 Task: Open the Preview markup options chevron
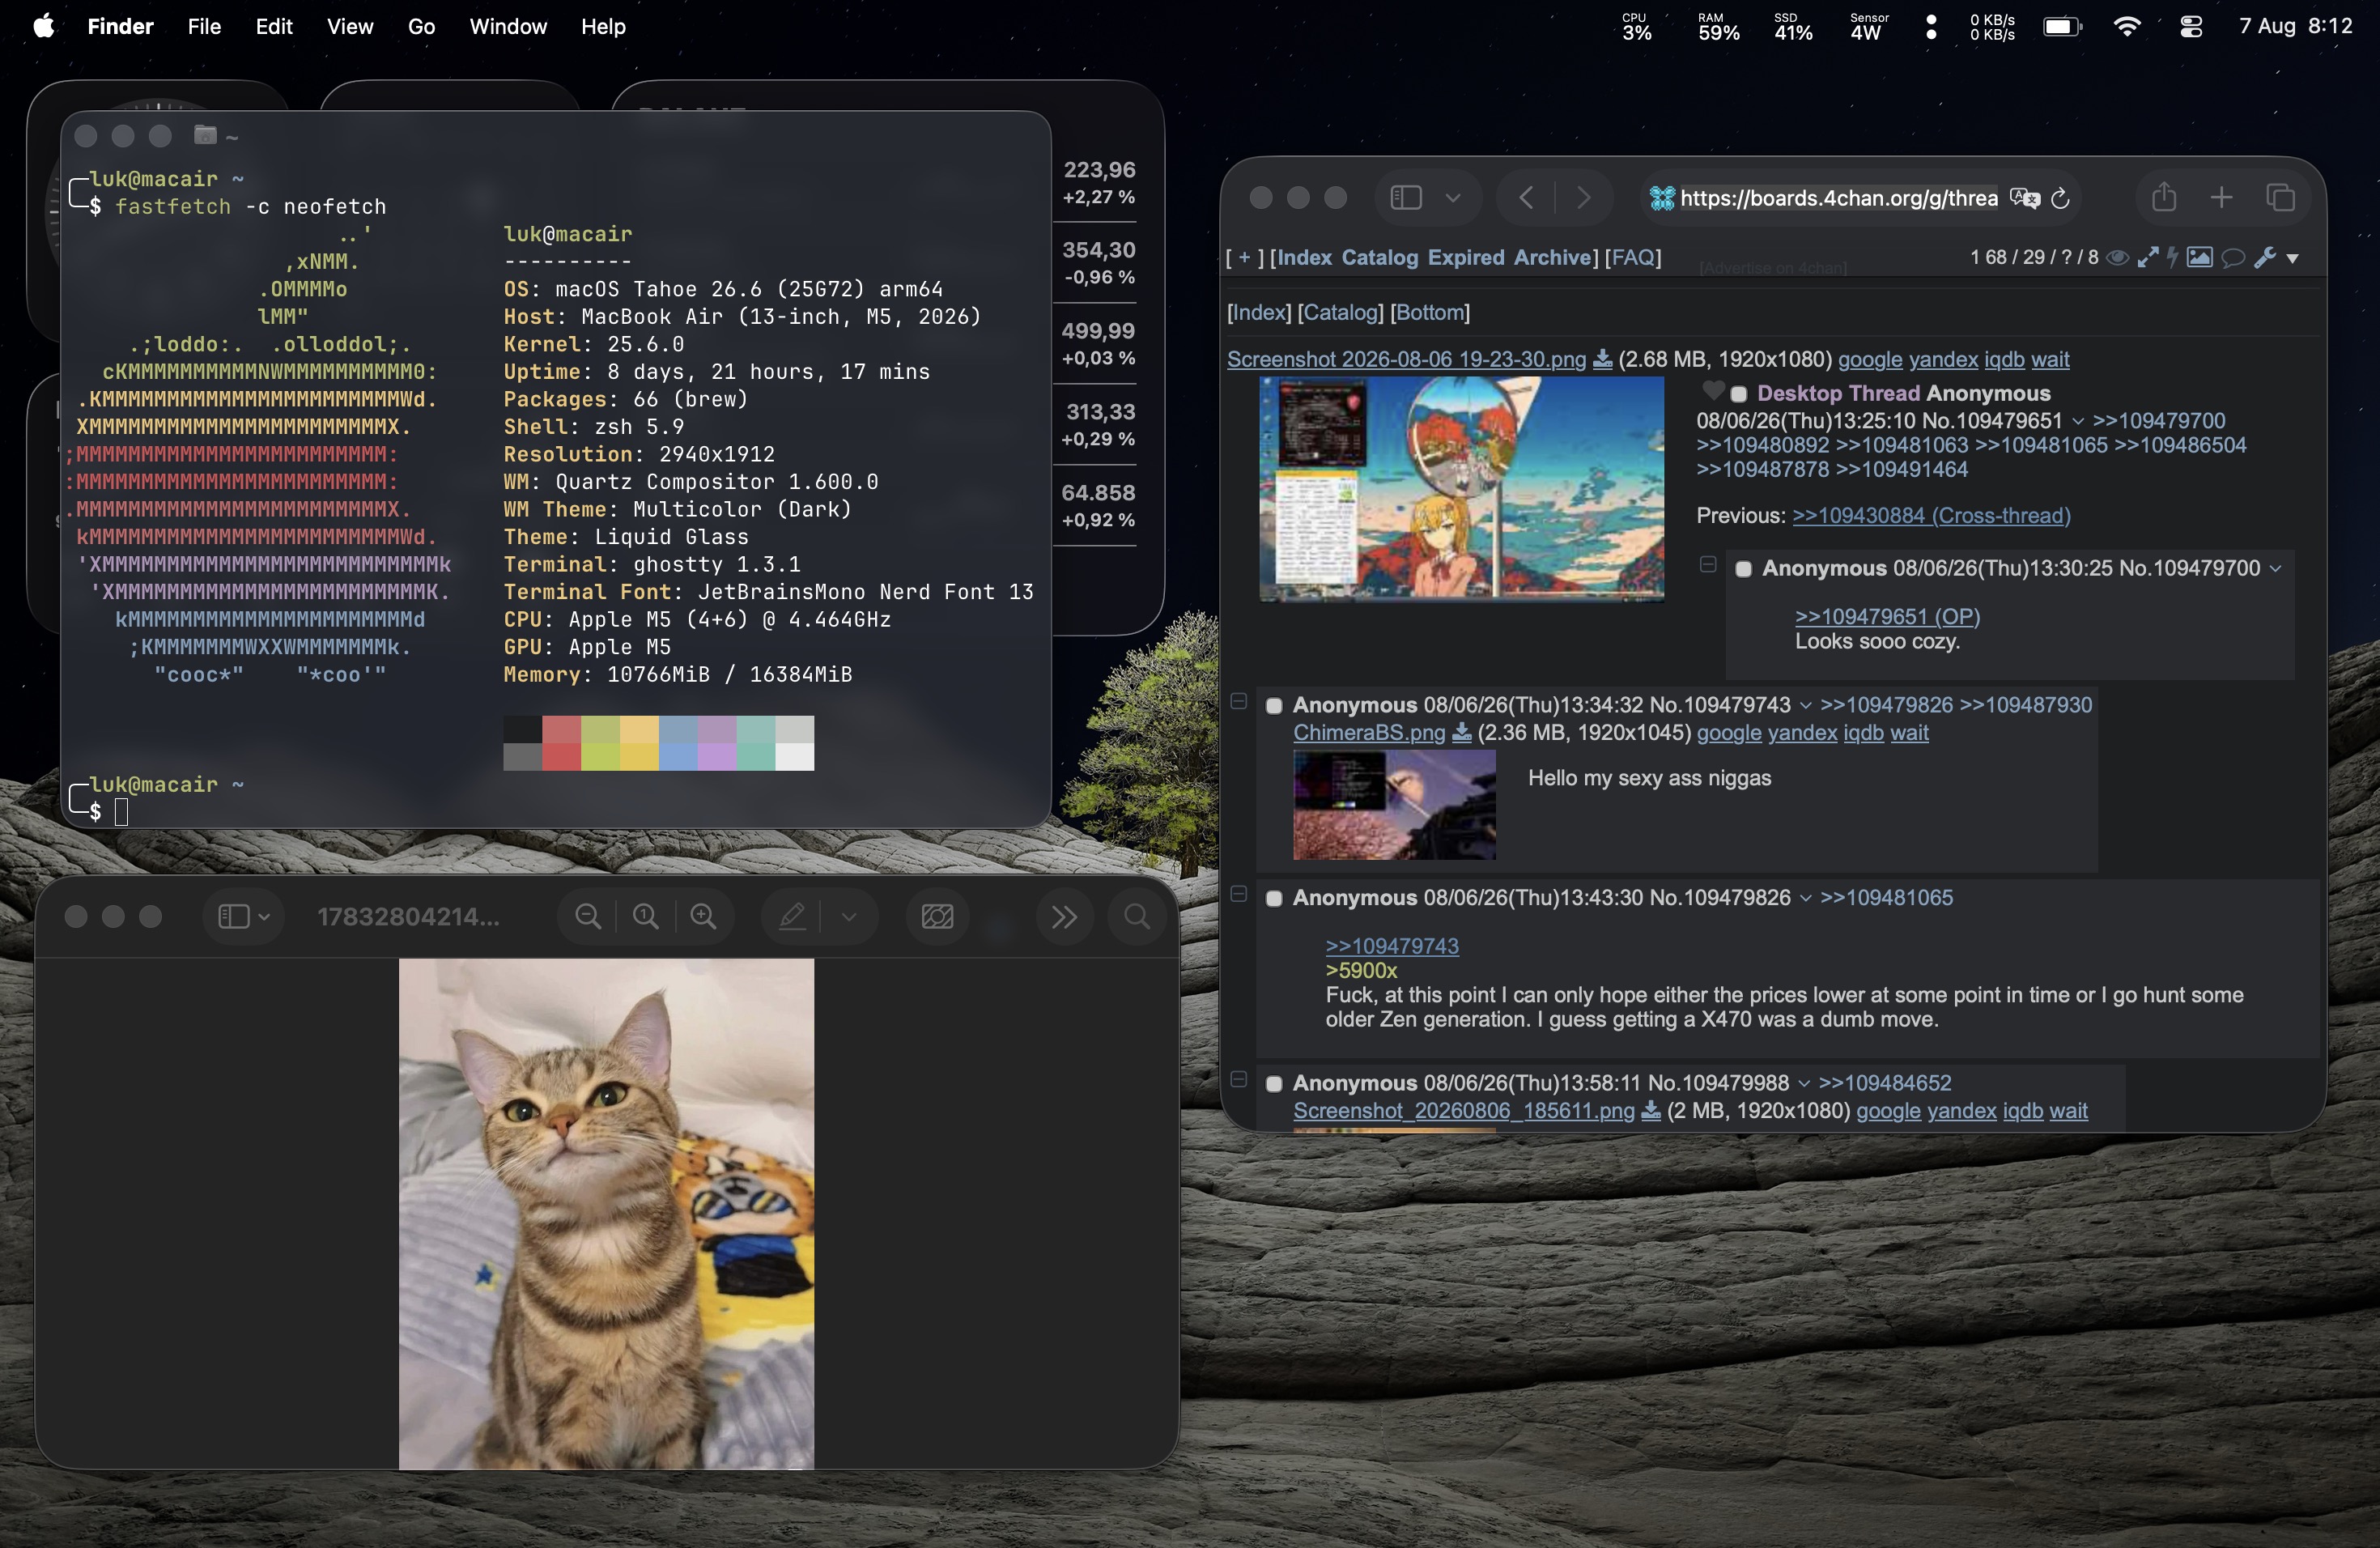(x=849, y=916)
